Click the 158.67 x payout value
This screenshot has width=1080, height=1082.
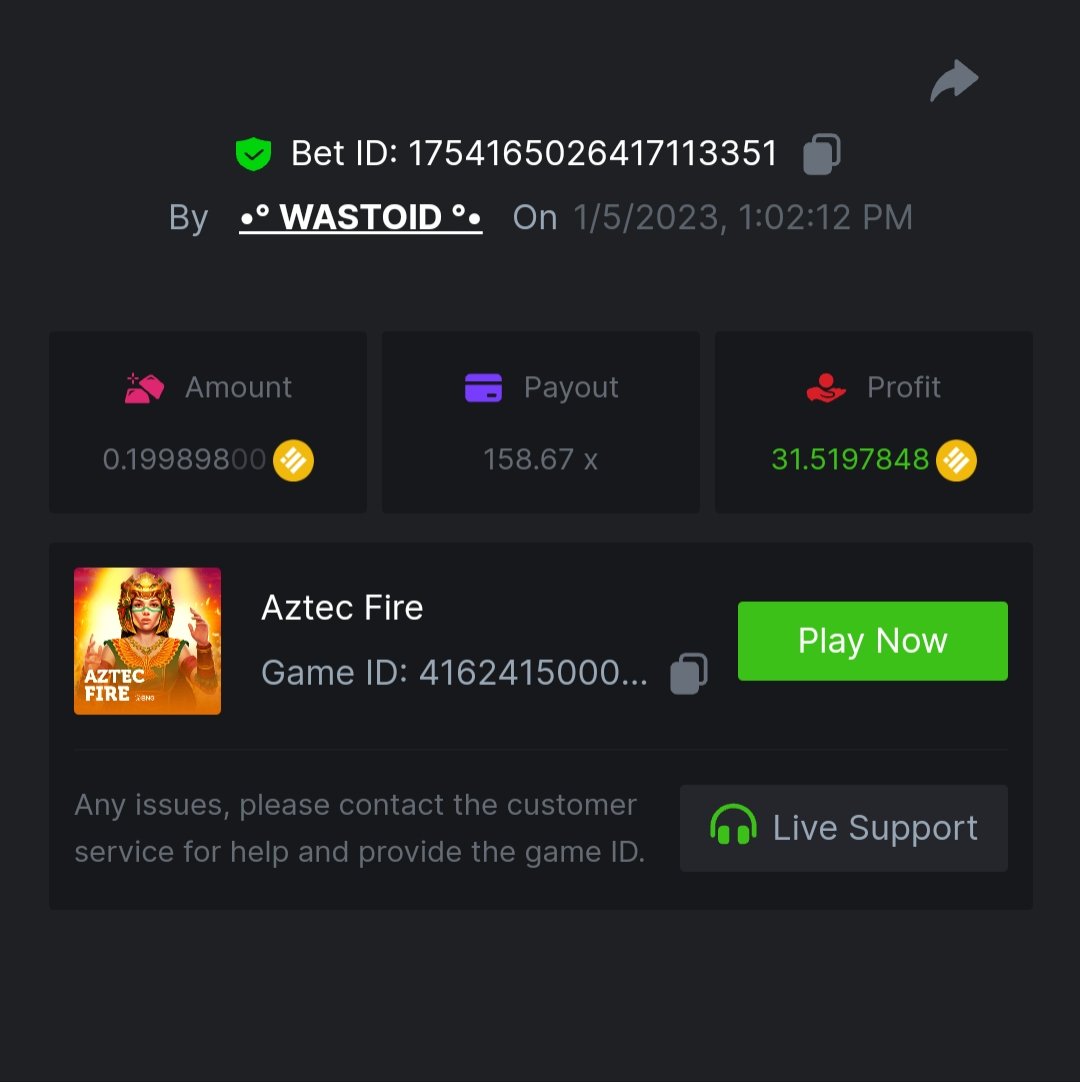540,460
